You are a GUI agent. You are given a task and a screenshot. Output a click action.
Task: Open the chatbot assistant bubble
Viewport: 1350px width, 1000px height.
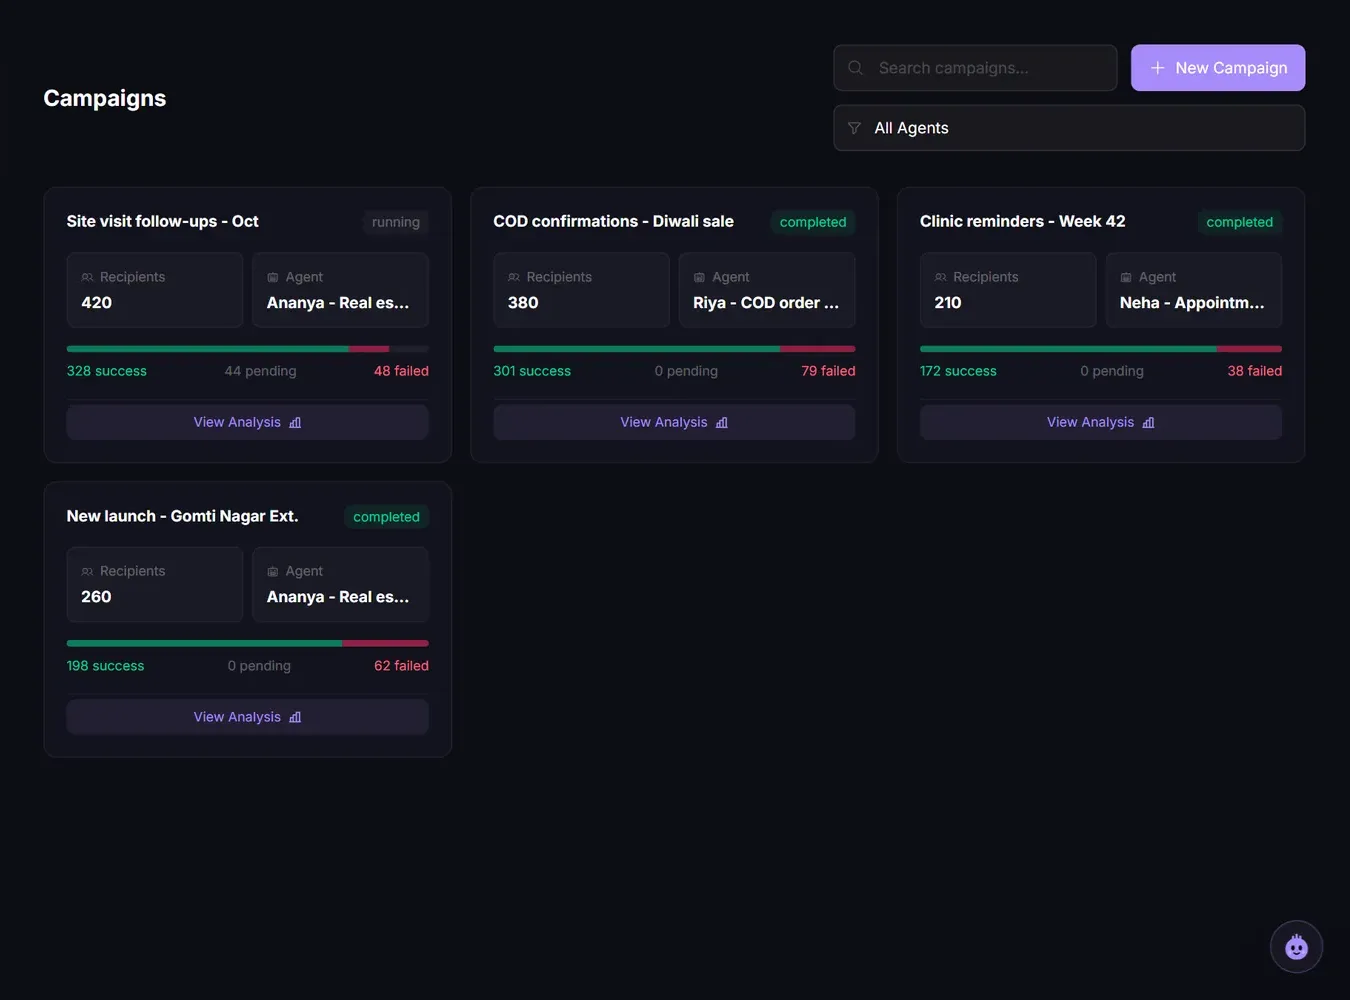[x=1296, y=946]
